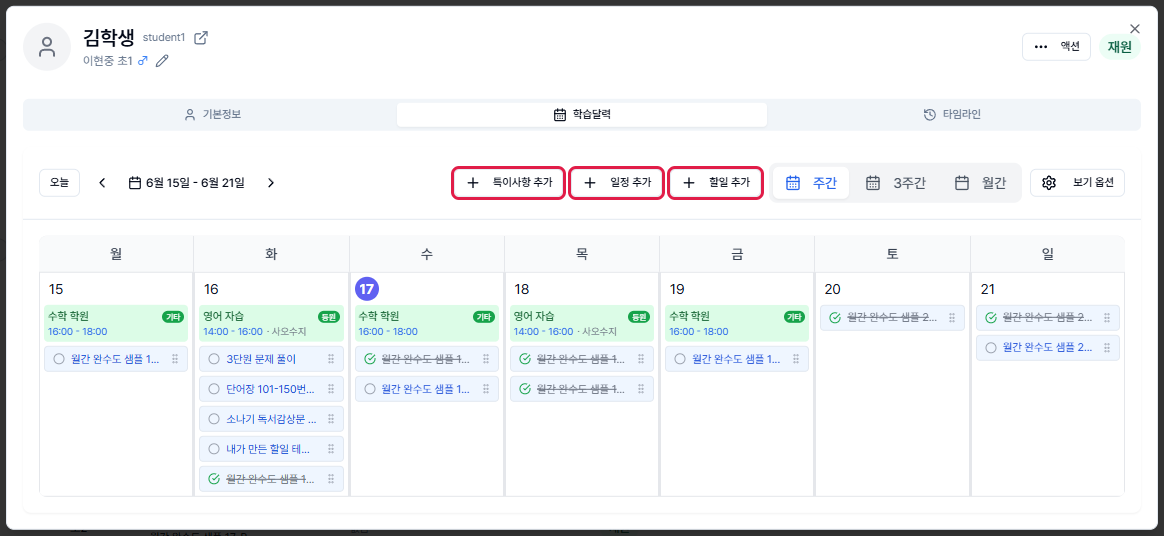The image size is (1164, 536).
Task: Switch to the 기본정보 tab
Action: (x=212, y=114)
